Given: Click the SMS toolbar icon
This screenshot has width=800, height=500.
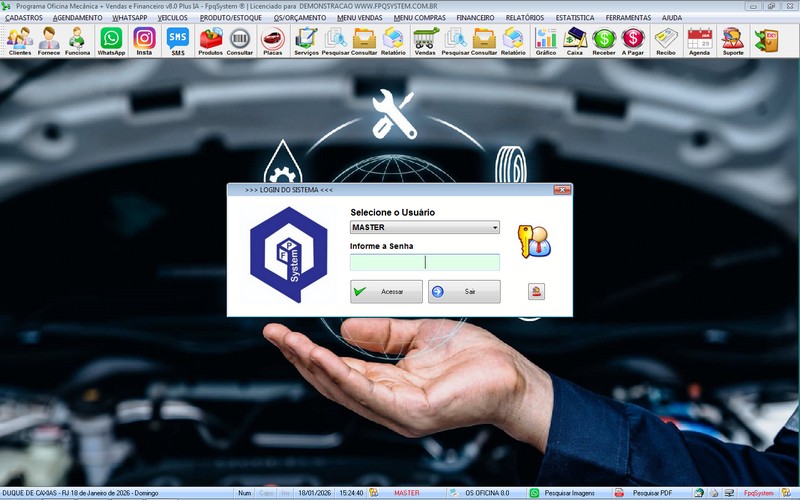Looking at the screenshot, I should [177, 40].
